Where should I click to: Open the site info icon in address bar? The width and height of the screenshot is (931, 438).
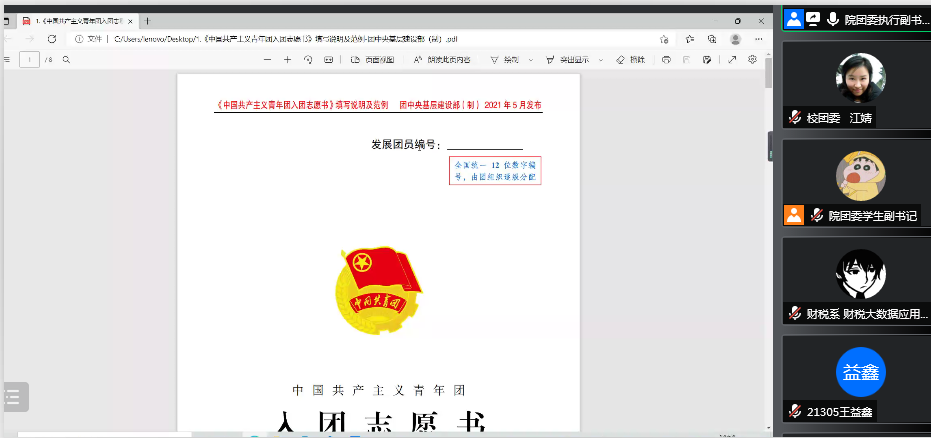[79, 39]
